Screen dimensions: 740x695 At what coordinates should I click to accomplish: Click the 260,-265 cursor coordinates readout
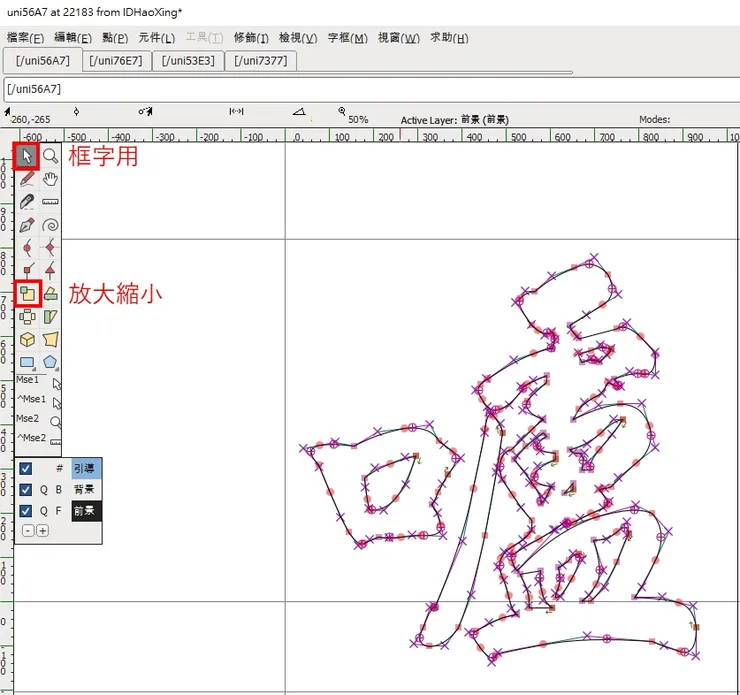pos(31,120)
